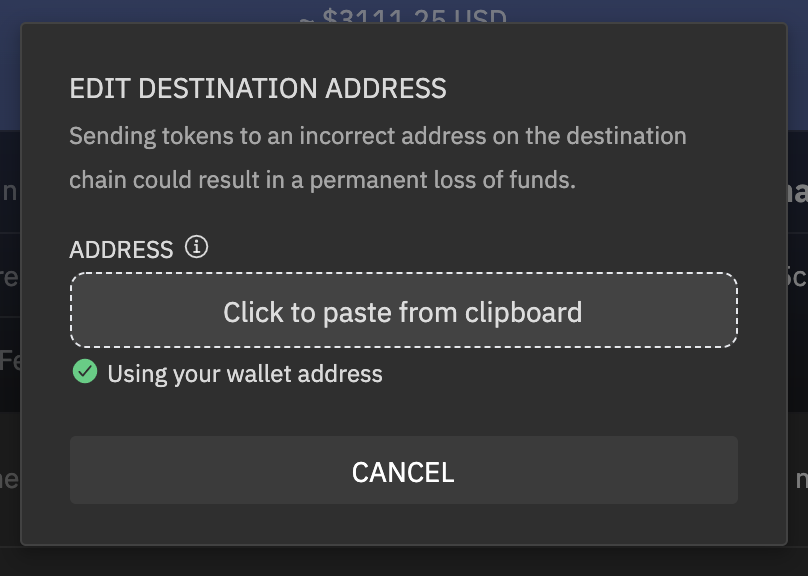Click the partially hidden 'Fe' row at left edge
Image resolution: width=808 pixels, height=576 pixels.
point(10,360)
